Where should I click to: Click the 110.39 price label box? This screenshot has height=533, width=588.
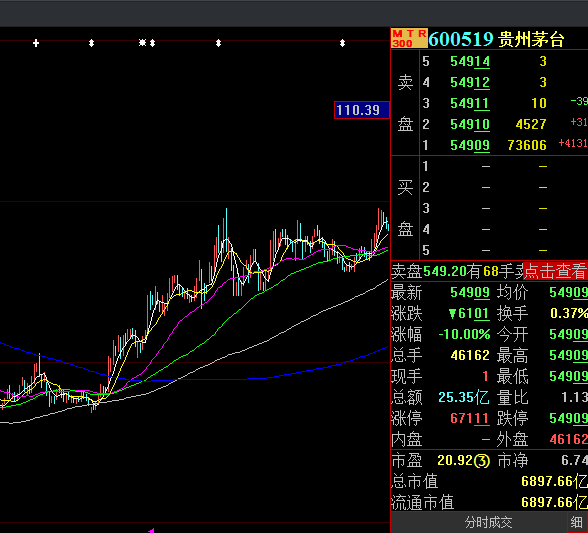pos(362,110)
